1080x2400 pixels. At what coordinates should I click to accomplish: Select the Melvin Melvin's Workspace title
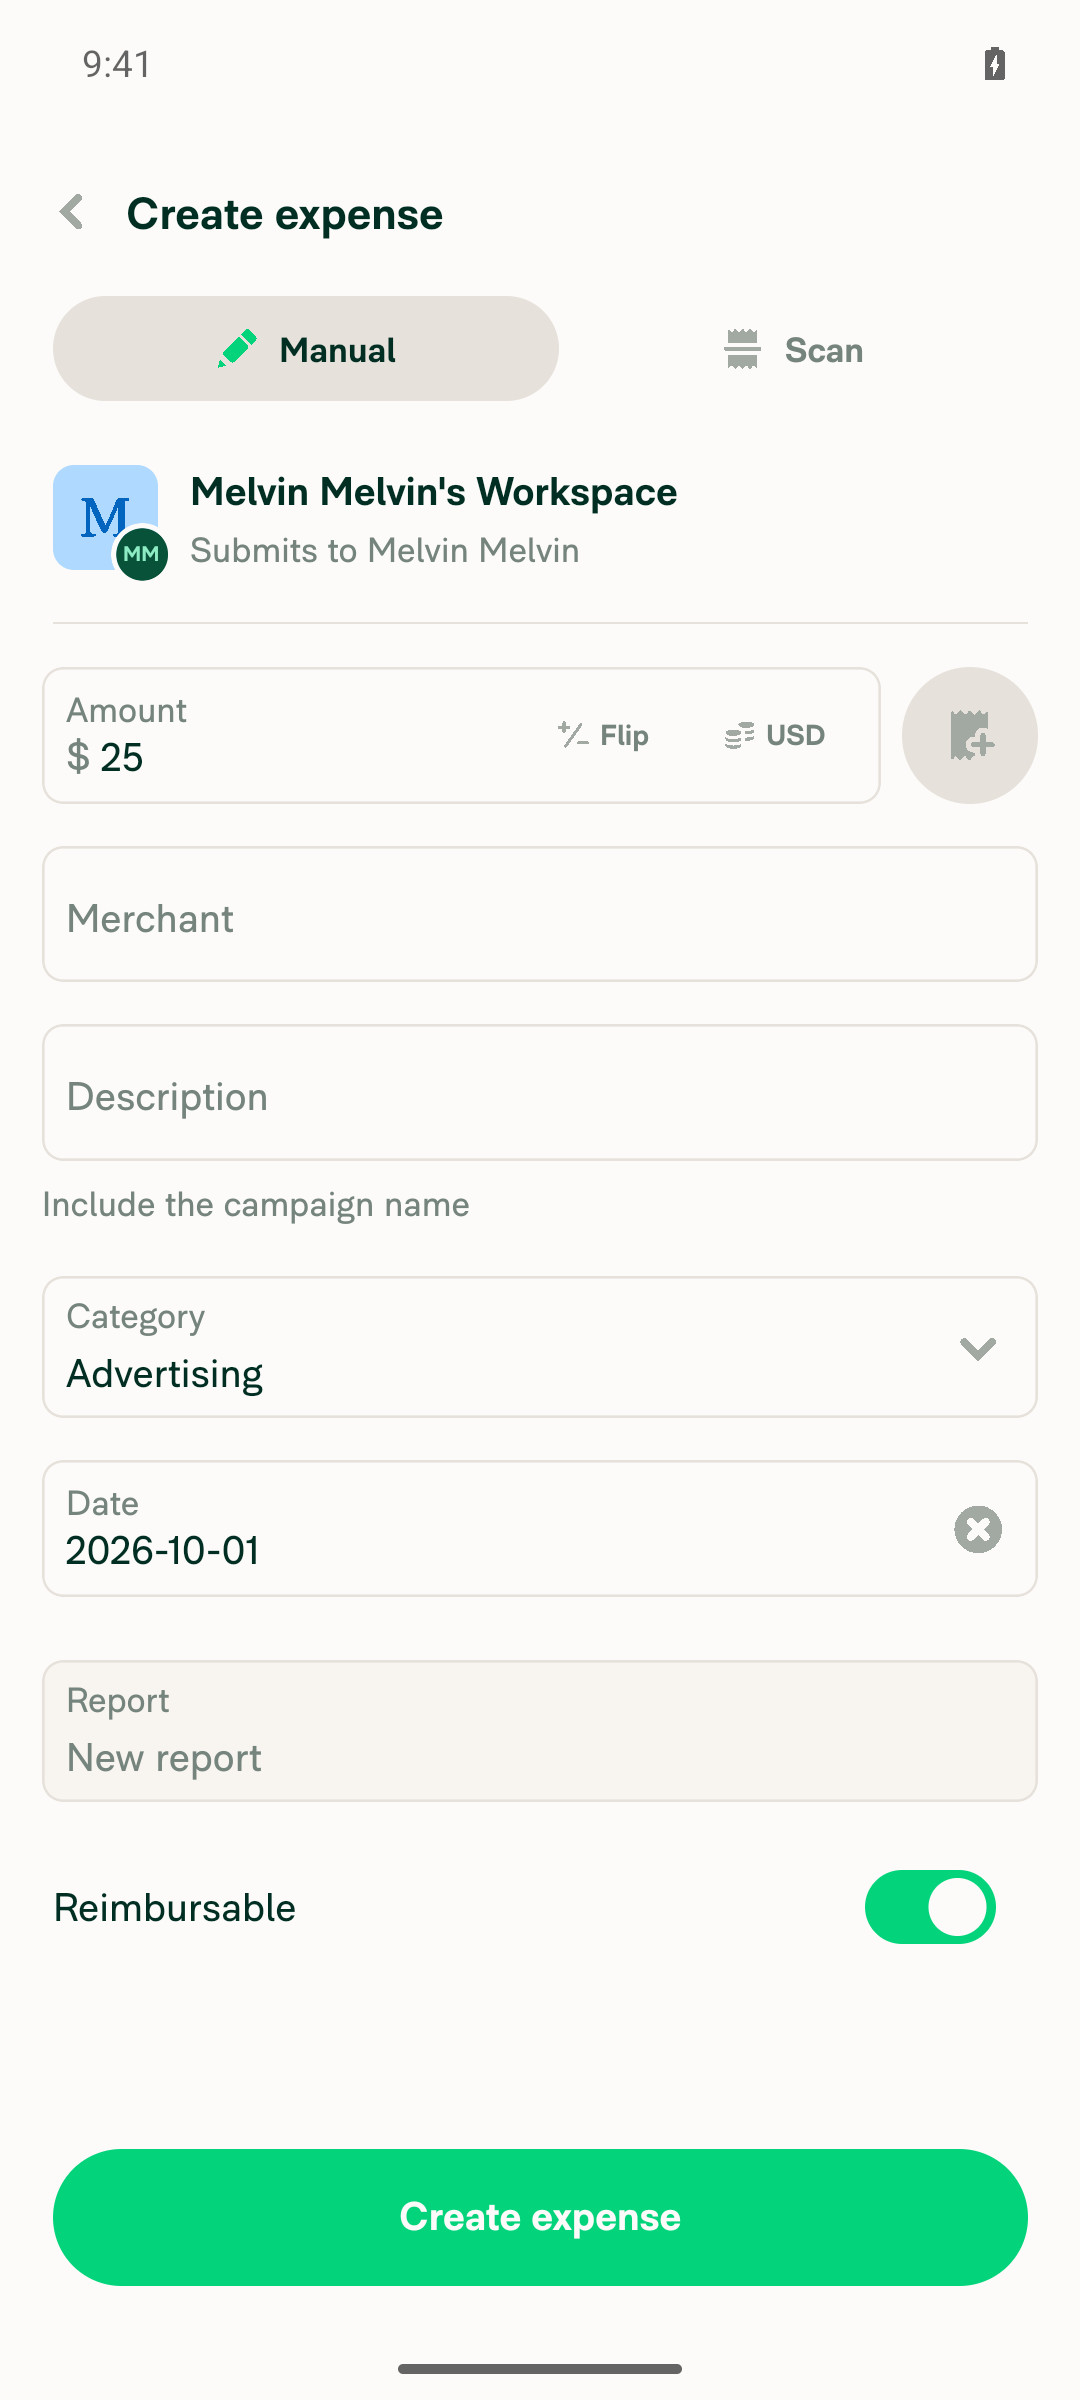click(x=434, y=492)
